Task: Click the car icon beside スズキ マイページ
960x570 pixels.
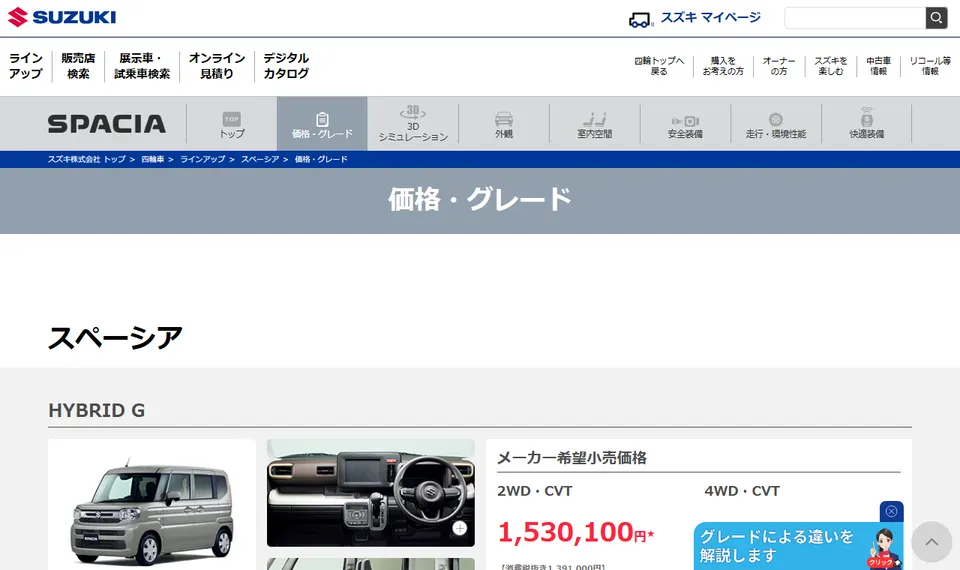Action: coord(640,20)
